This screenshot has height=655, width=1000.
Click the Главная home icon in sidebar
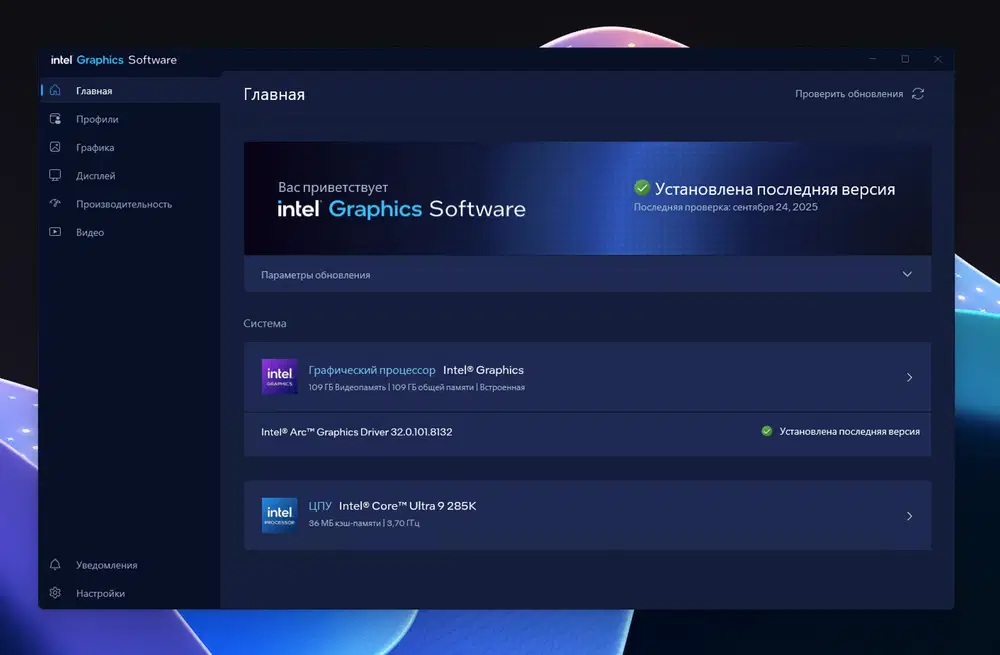click(55, 90)
